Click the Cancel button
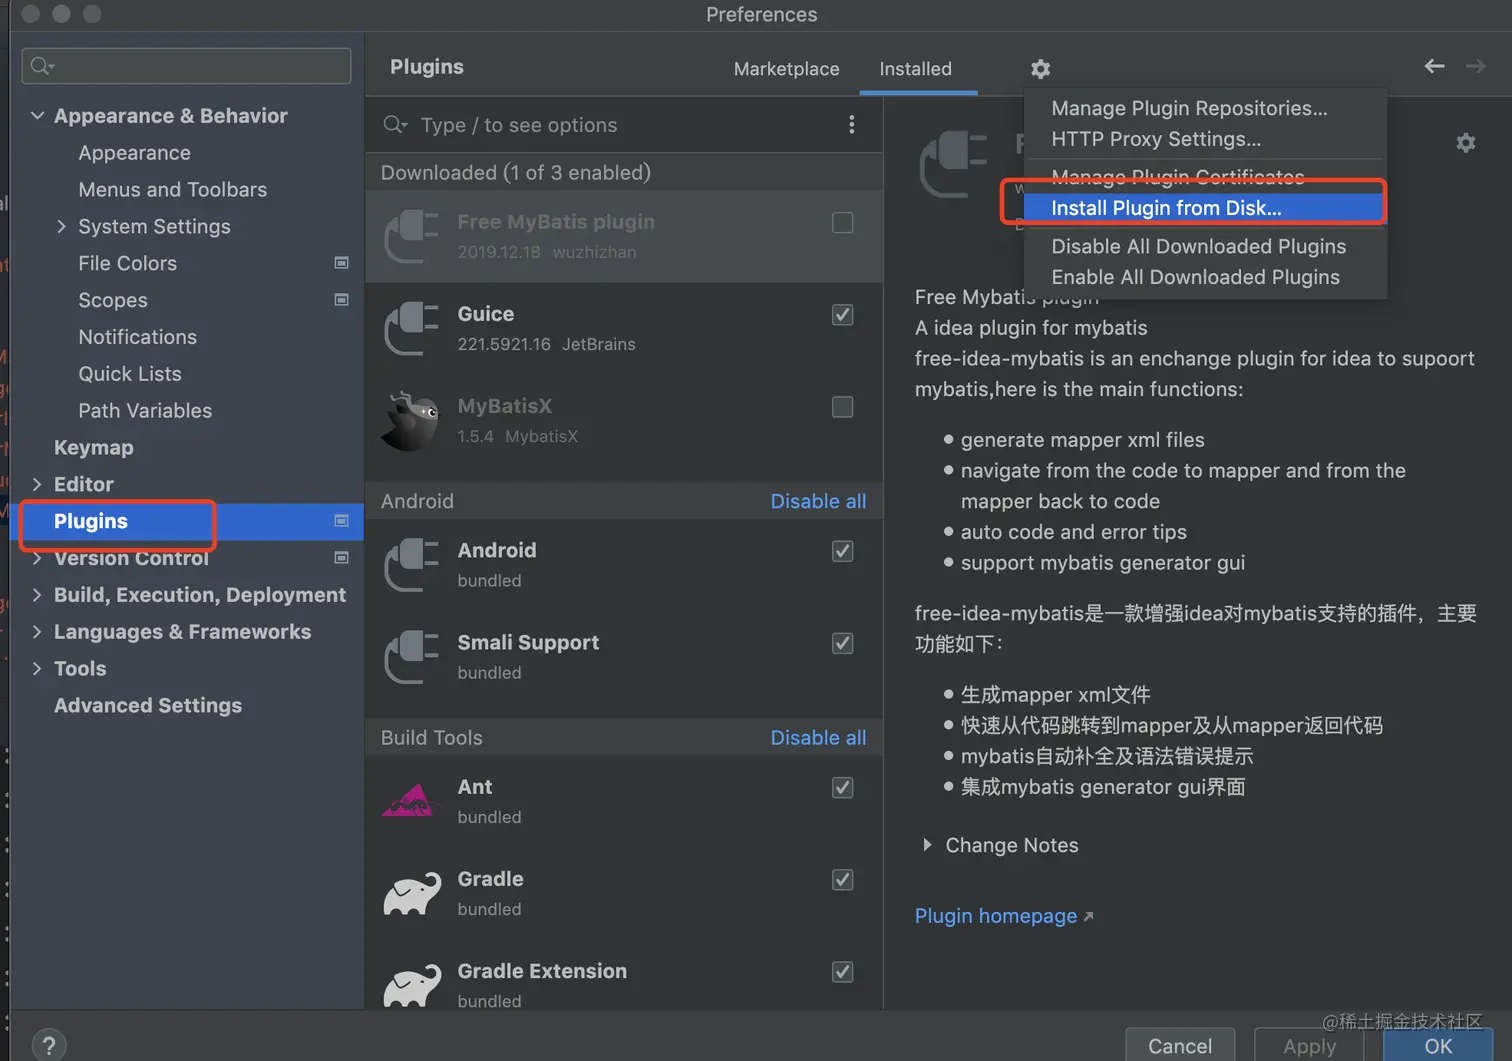Image resolution: width=1512 pixels, height=1061 pixels. [x=1180, y=1045]
